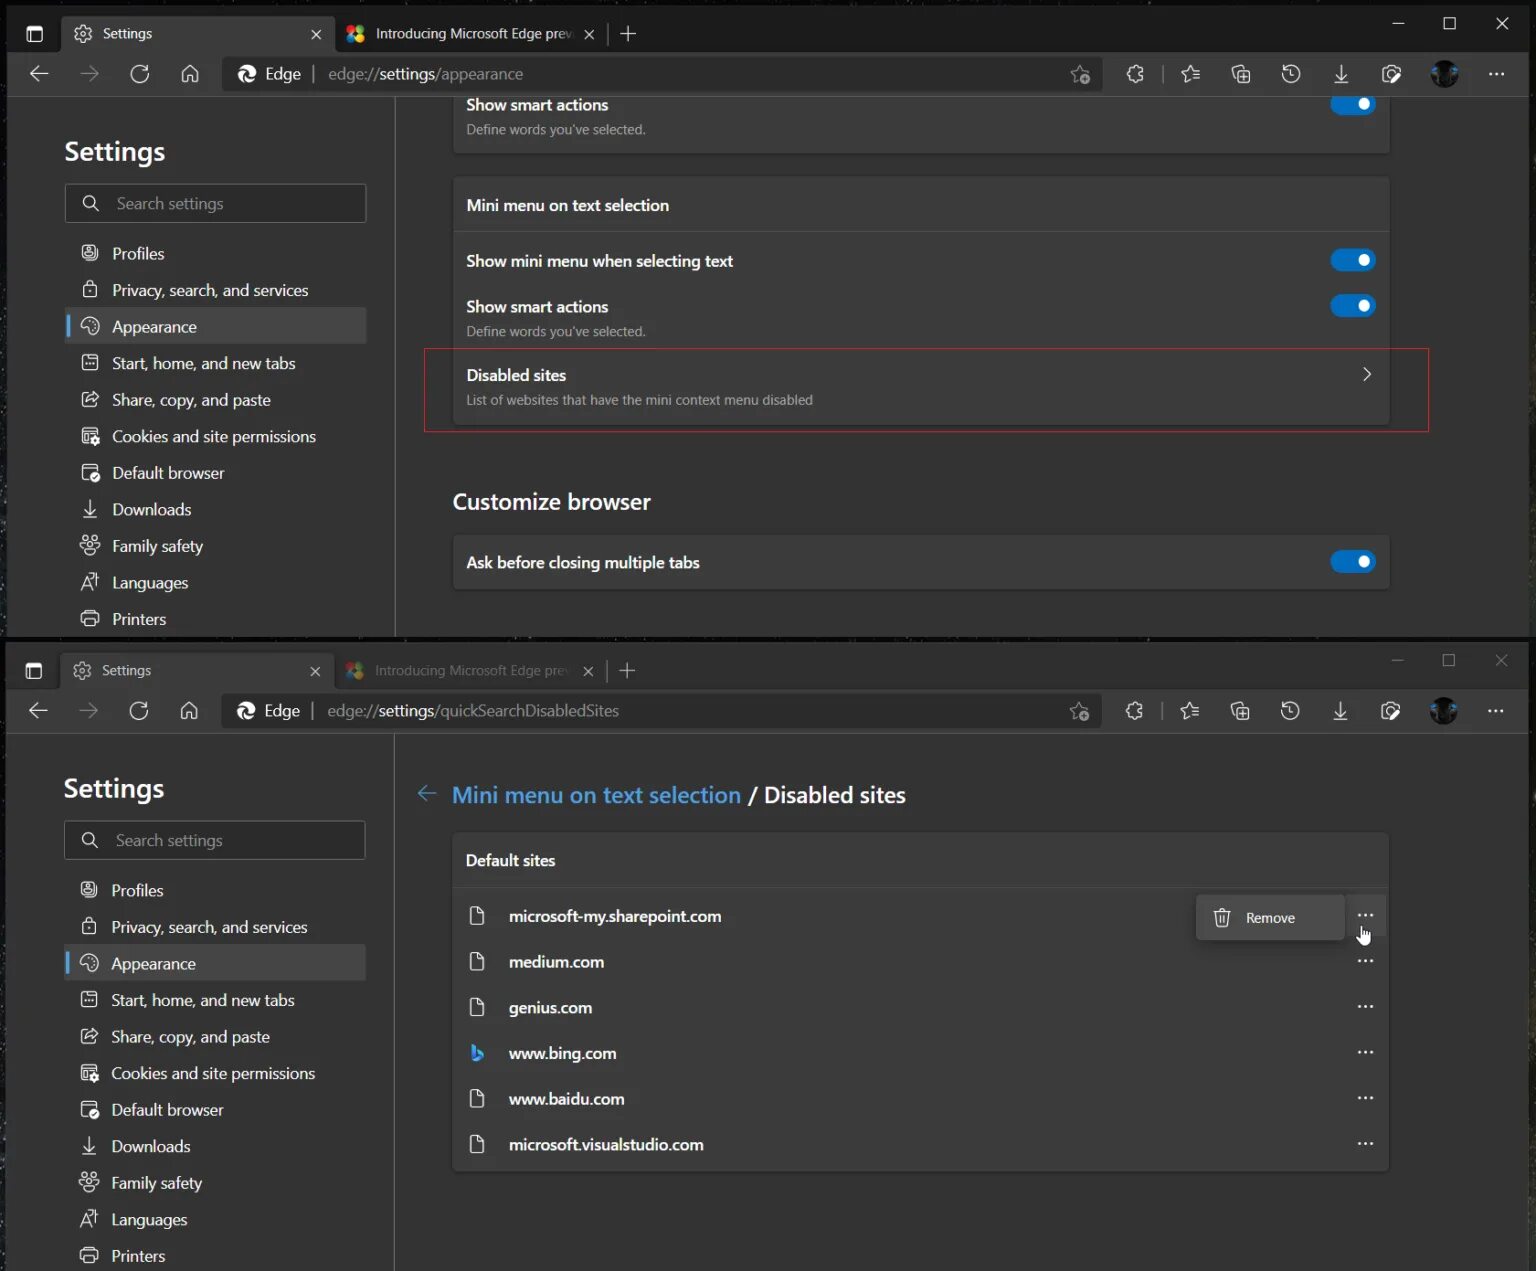
Task: Open Downloads arrow icon in bottom toolbar
Action: click(1340, 711)
